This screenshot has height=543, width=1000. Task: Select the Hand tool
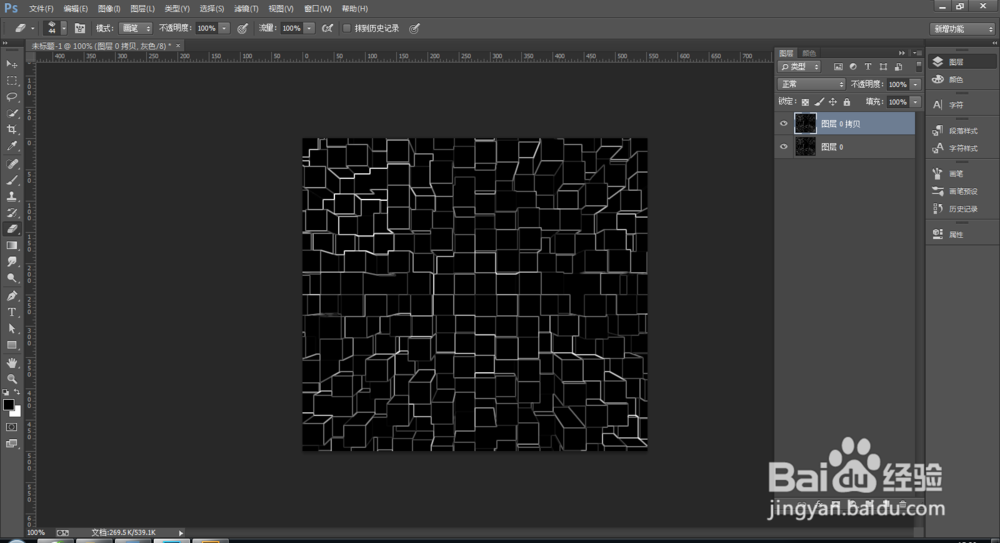coord(11,362)
